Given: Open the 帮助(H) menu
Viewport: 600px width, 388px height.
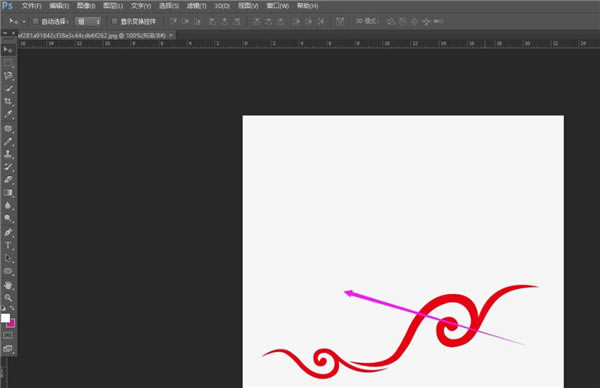Looking at the screenshot, I should 307,6.
